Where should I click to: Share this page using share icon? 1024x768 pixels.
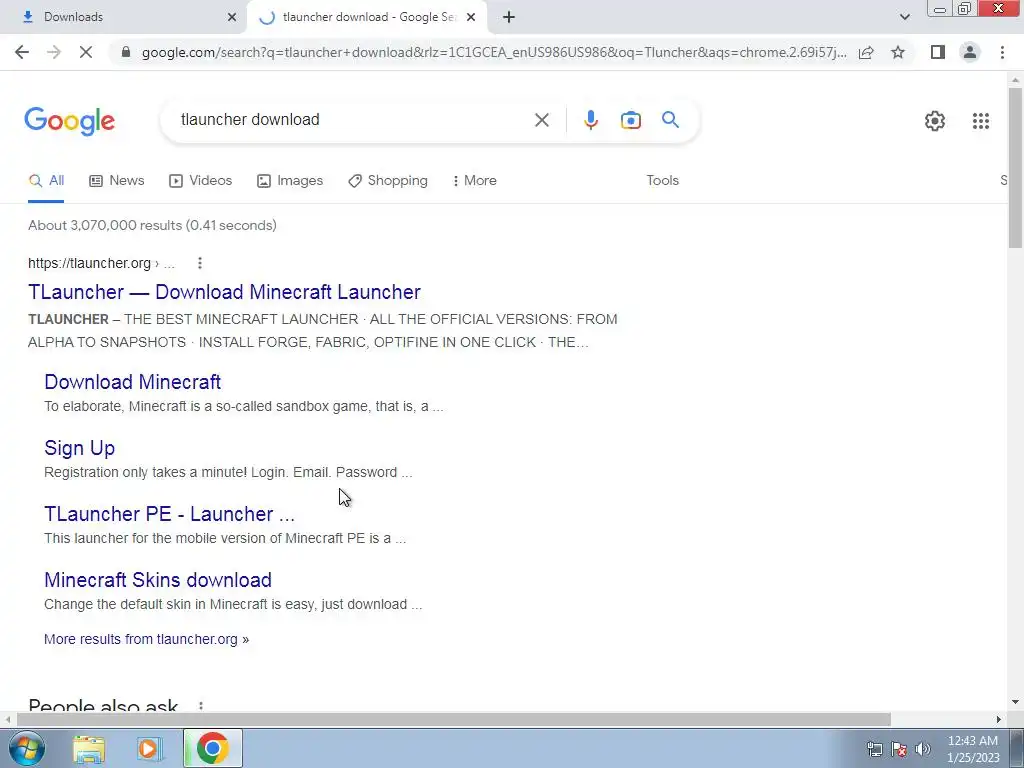pyautogui.click(x=866, y=52)
